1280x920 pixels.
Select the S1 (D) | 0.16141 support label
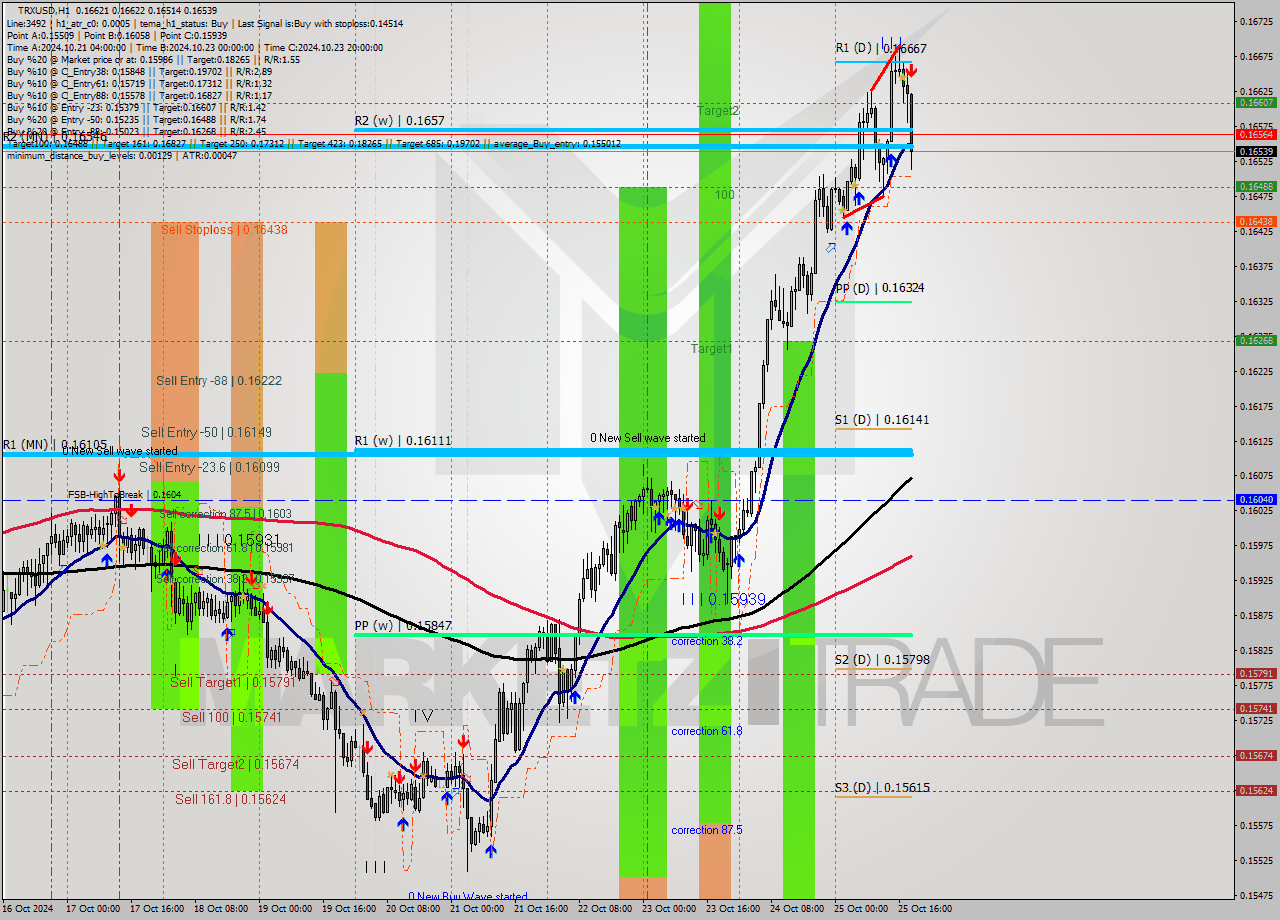click(882, 420)
